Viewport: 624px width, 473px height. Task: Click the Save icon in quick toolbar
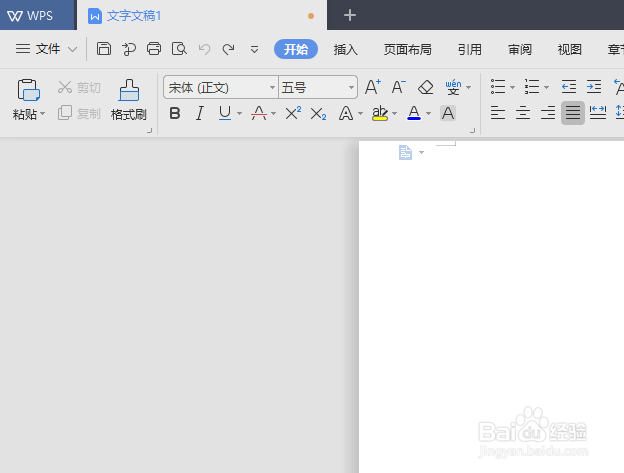pos(104,49)
